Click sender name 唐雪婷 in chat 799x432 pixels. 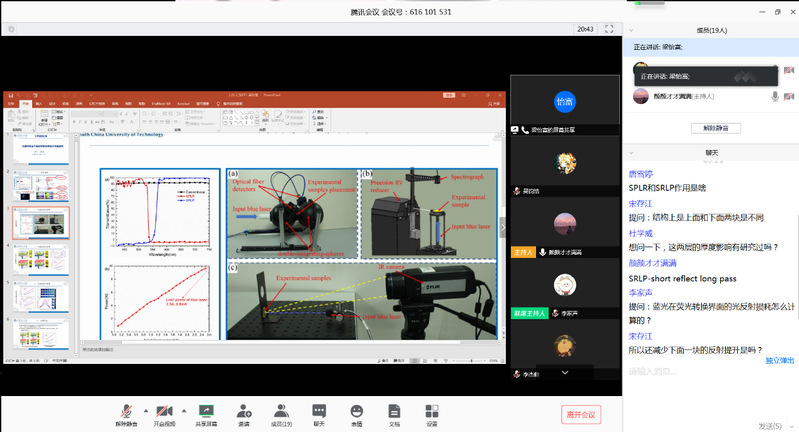point(641,174)
